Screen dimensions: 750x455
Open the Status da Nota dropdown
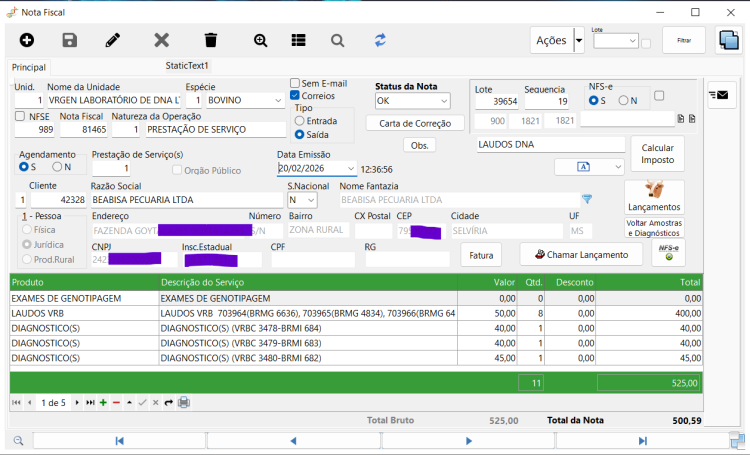(412, 101)
